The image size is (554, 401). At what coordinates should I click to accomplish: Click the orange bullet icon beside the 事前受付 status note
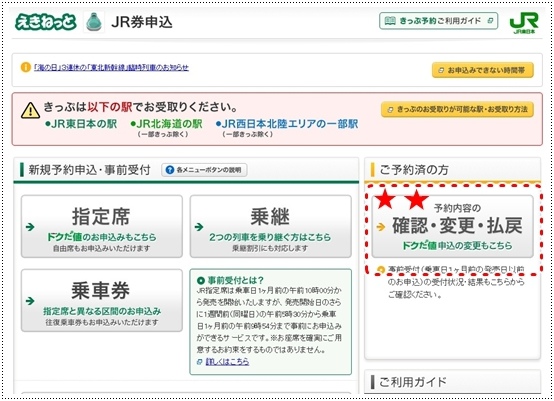click(381, 270)
